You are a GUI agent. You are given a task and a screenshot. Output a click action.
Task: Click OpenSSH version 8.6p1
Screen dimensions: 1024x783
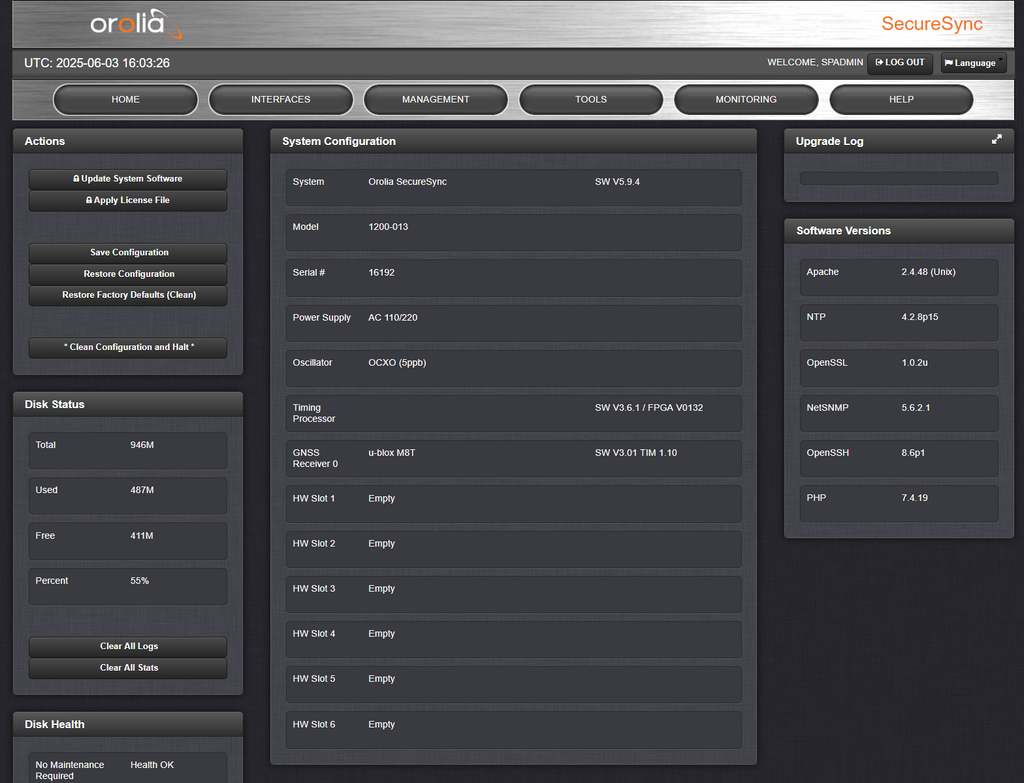click(x=913, y=453)
